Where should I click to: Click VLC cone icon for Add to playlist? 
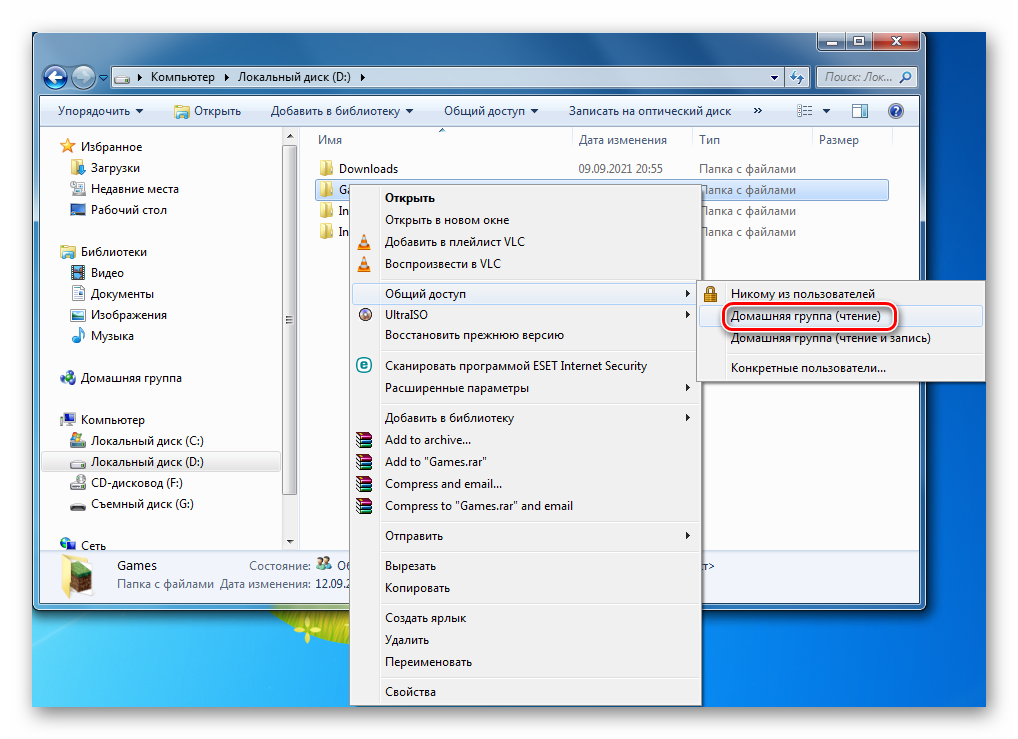pyautogui.click(x=365, y=242)
